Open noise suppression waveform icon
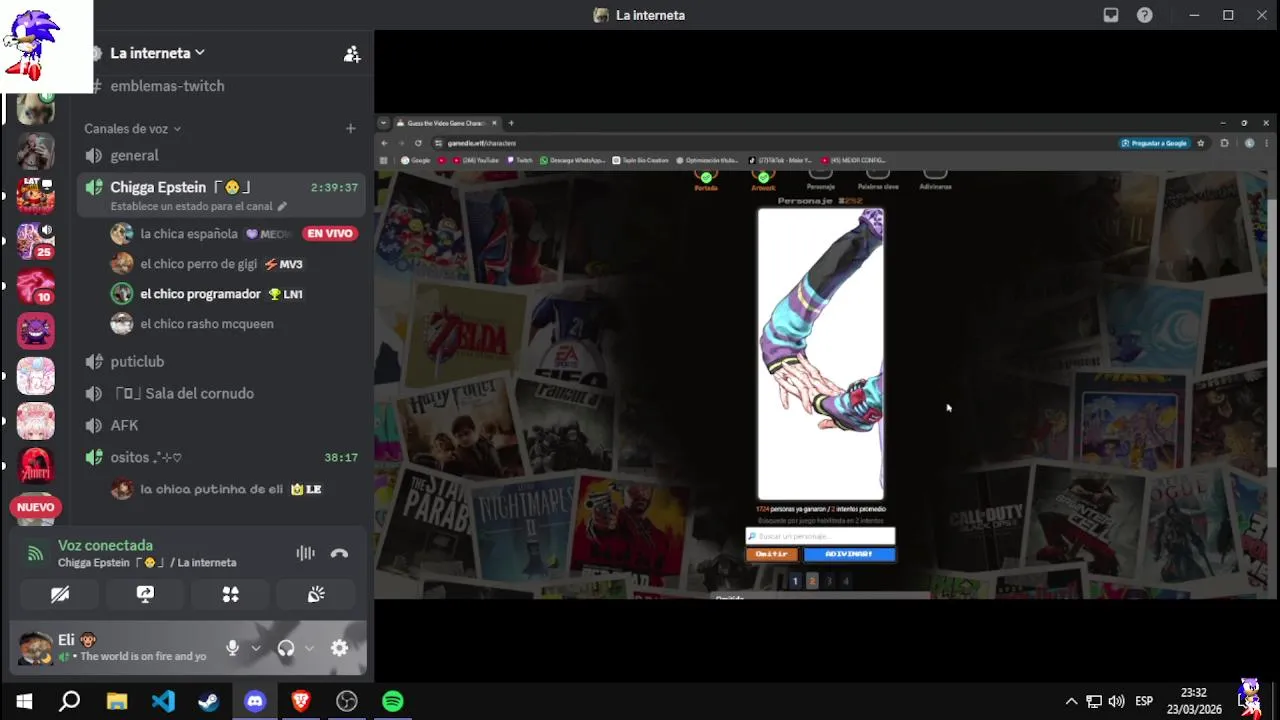Image resolution: width=1280 pixels, height=720 pixels. (x=305, y=553)
